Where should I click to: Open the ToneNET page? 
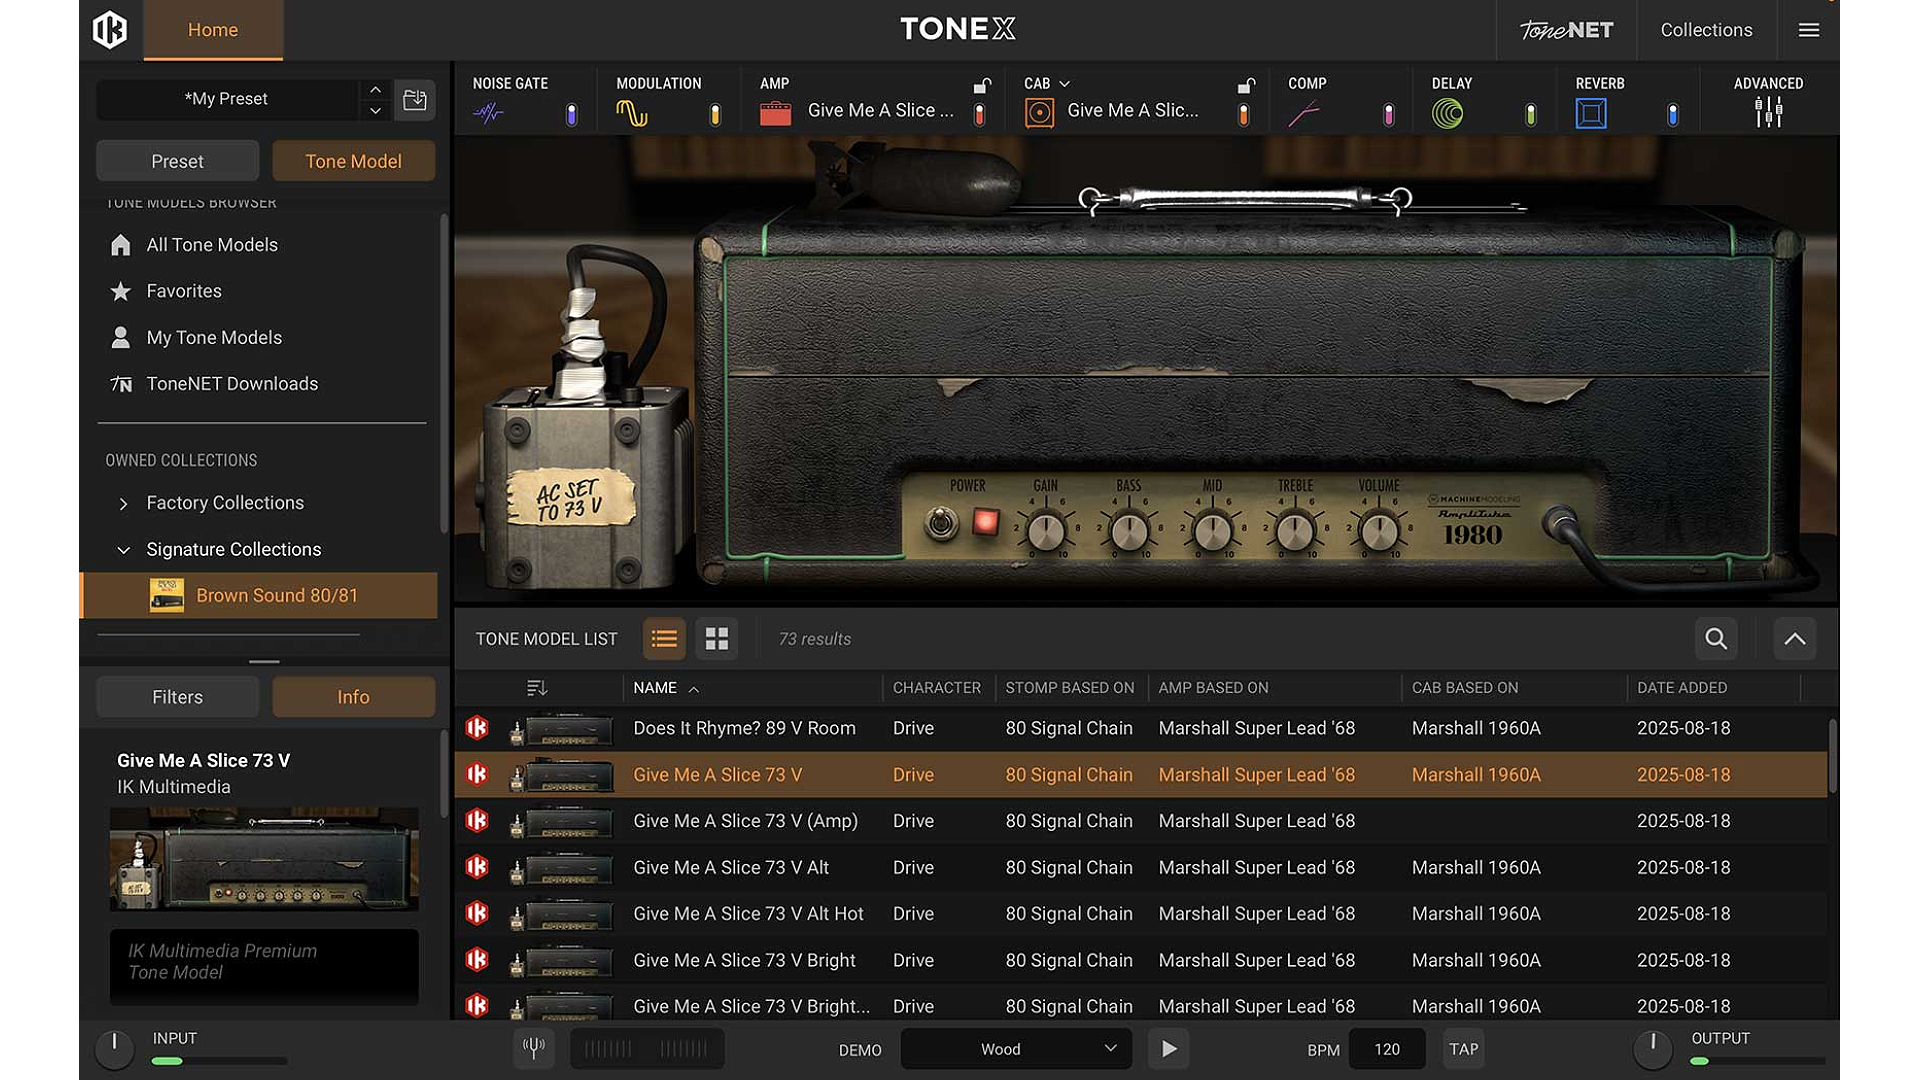click(x=1566, y=30)
